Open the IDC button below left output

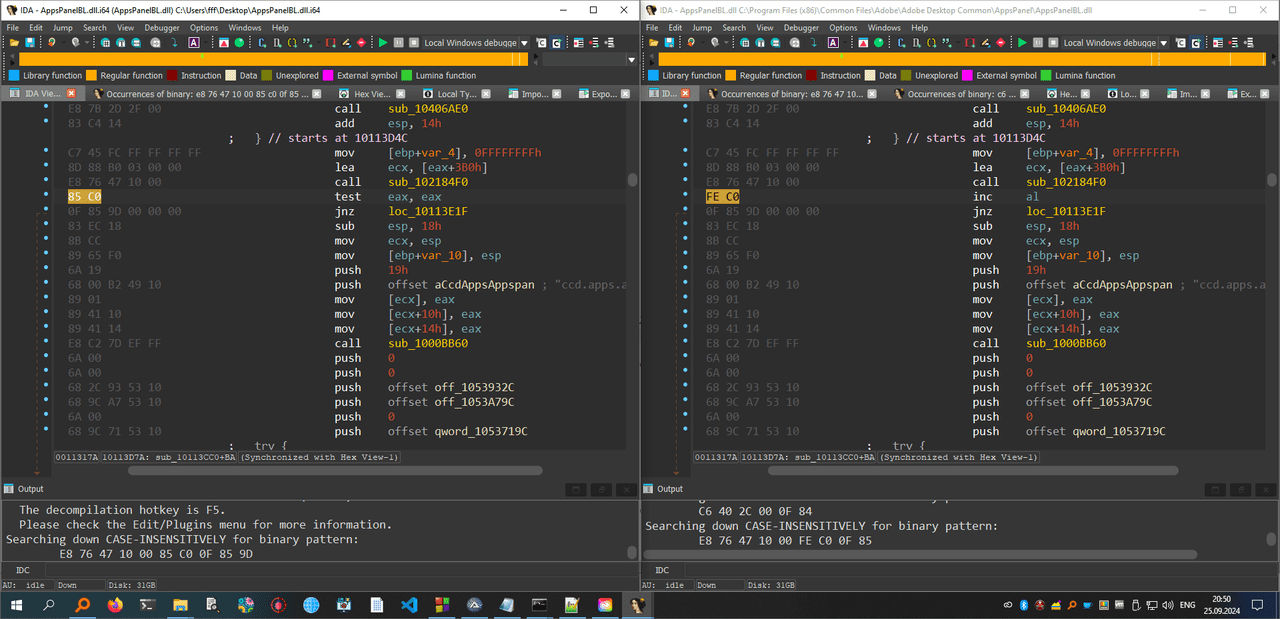pyautogui.click(x=23, y=570)
